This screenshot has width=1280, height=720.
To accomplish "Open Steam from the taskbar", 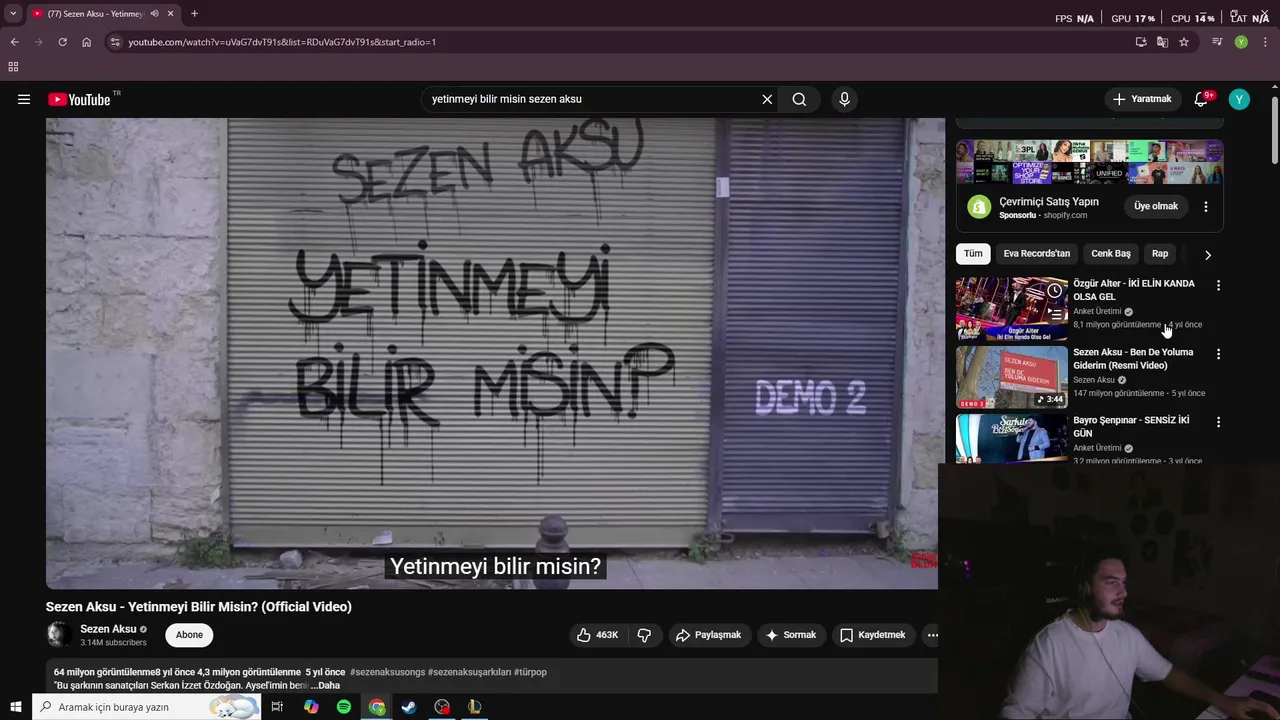I will [409, 707].
